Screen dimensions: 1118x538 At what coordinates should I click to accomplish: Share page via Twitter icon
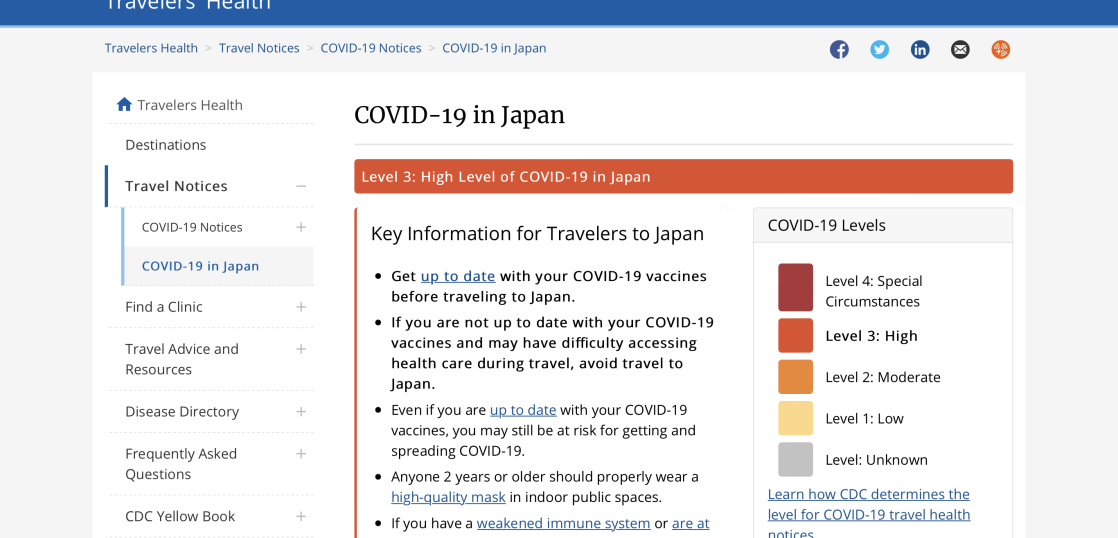point(879,49)
